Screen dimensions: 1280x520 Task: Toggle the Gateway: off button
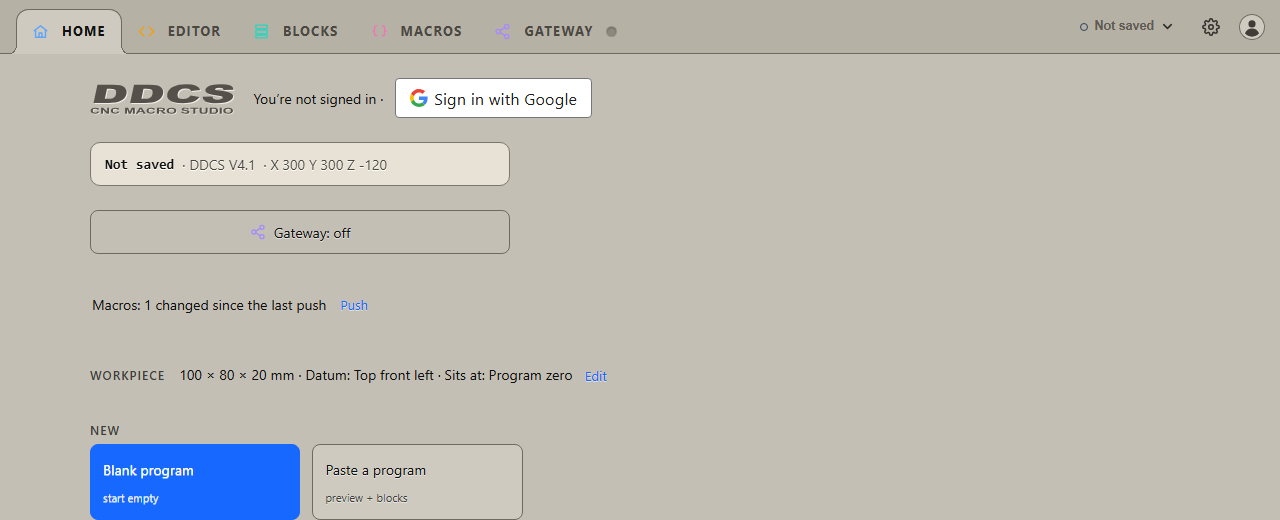[x=300, y=232]
